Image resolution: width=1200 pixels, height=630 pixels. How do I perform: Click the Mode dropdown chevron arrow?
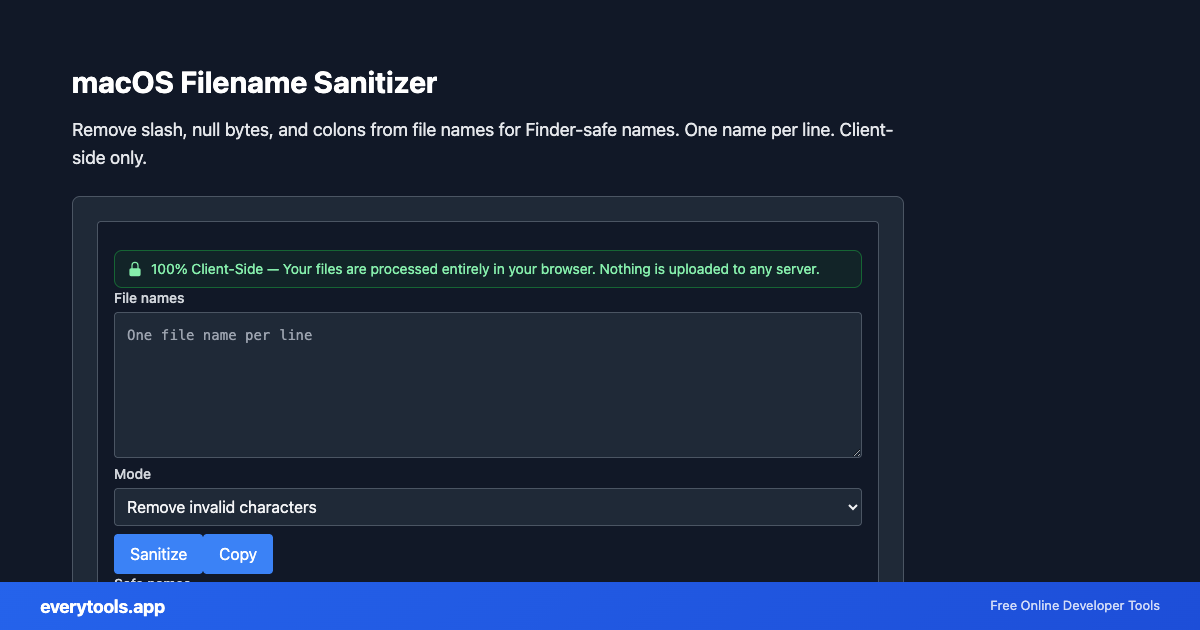845,507
